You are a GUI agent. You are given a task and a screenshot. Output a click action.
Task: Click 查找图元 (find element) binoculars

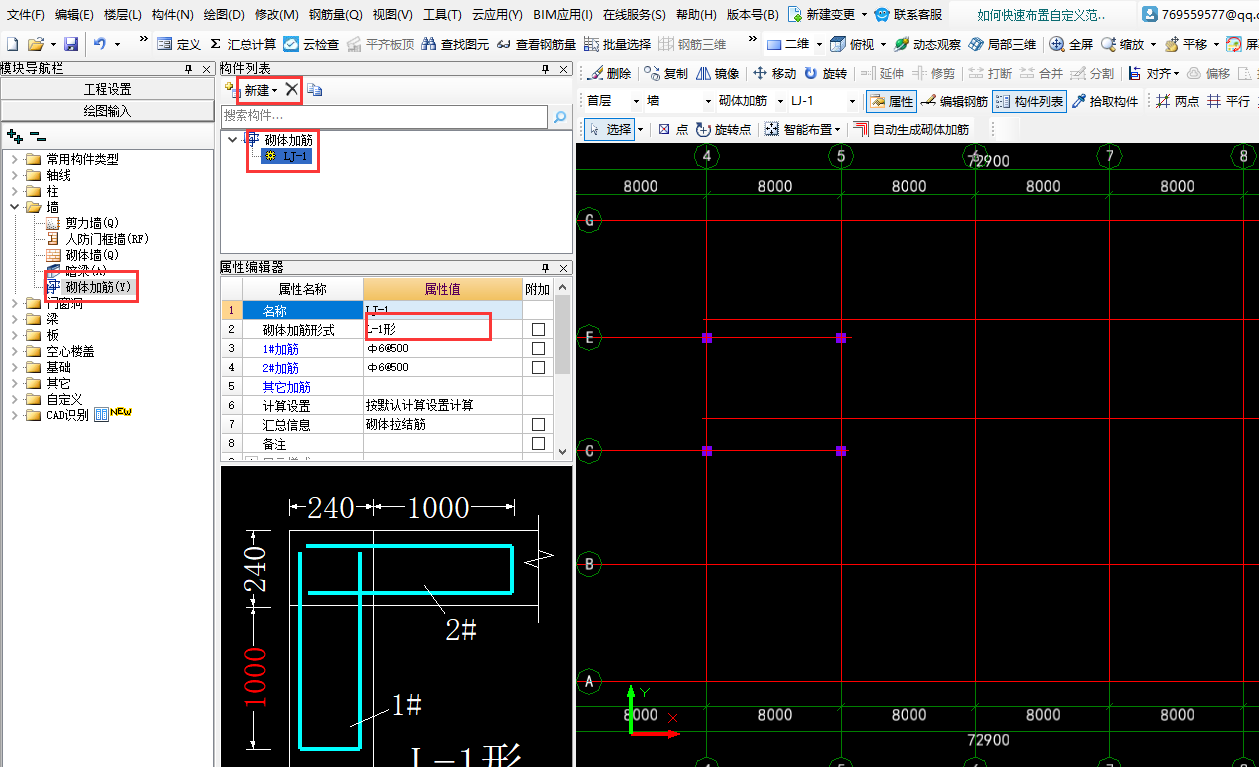[455, 45]
